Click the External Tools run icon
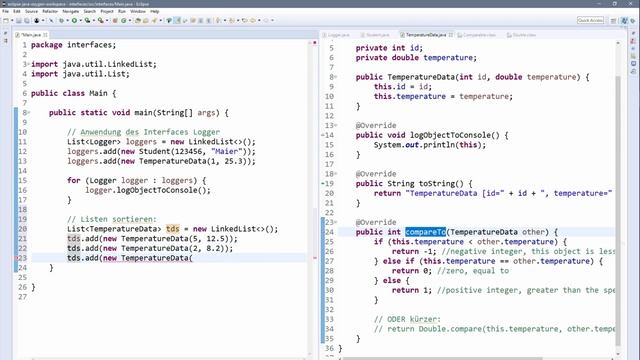Viewport: 640px width, 360px height. click(x=100, y=20)
